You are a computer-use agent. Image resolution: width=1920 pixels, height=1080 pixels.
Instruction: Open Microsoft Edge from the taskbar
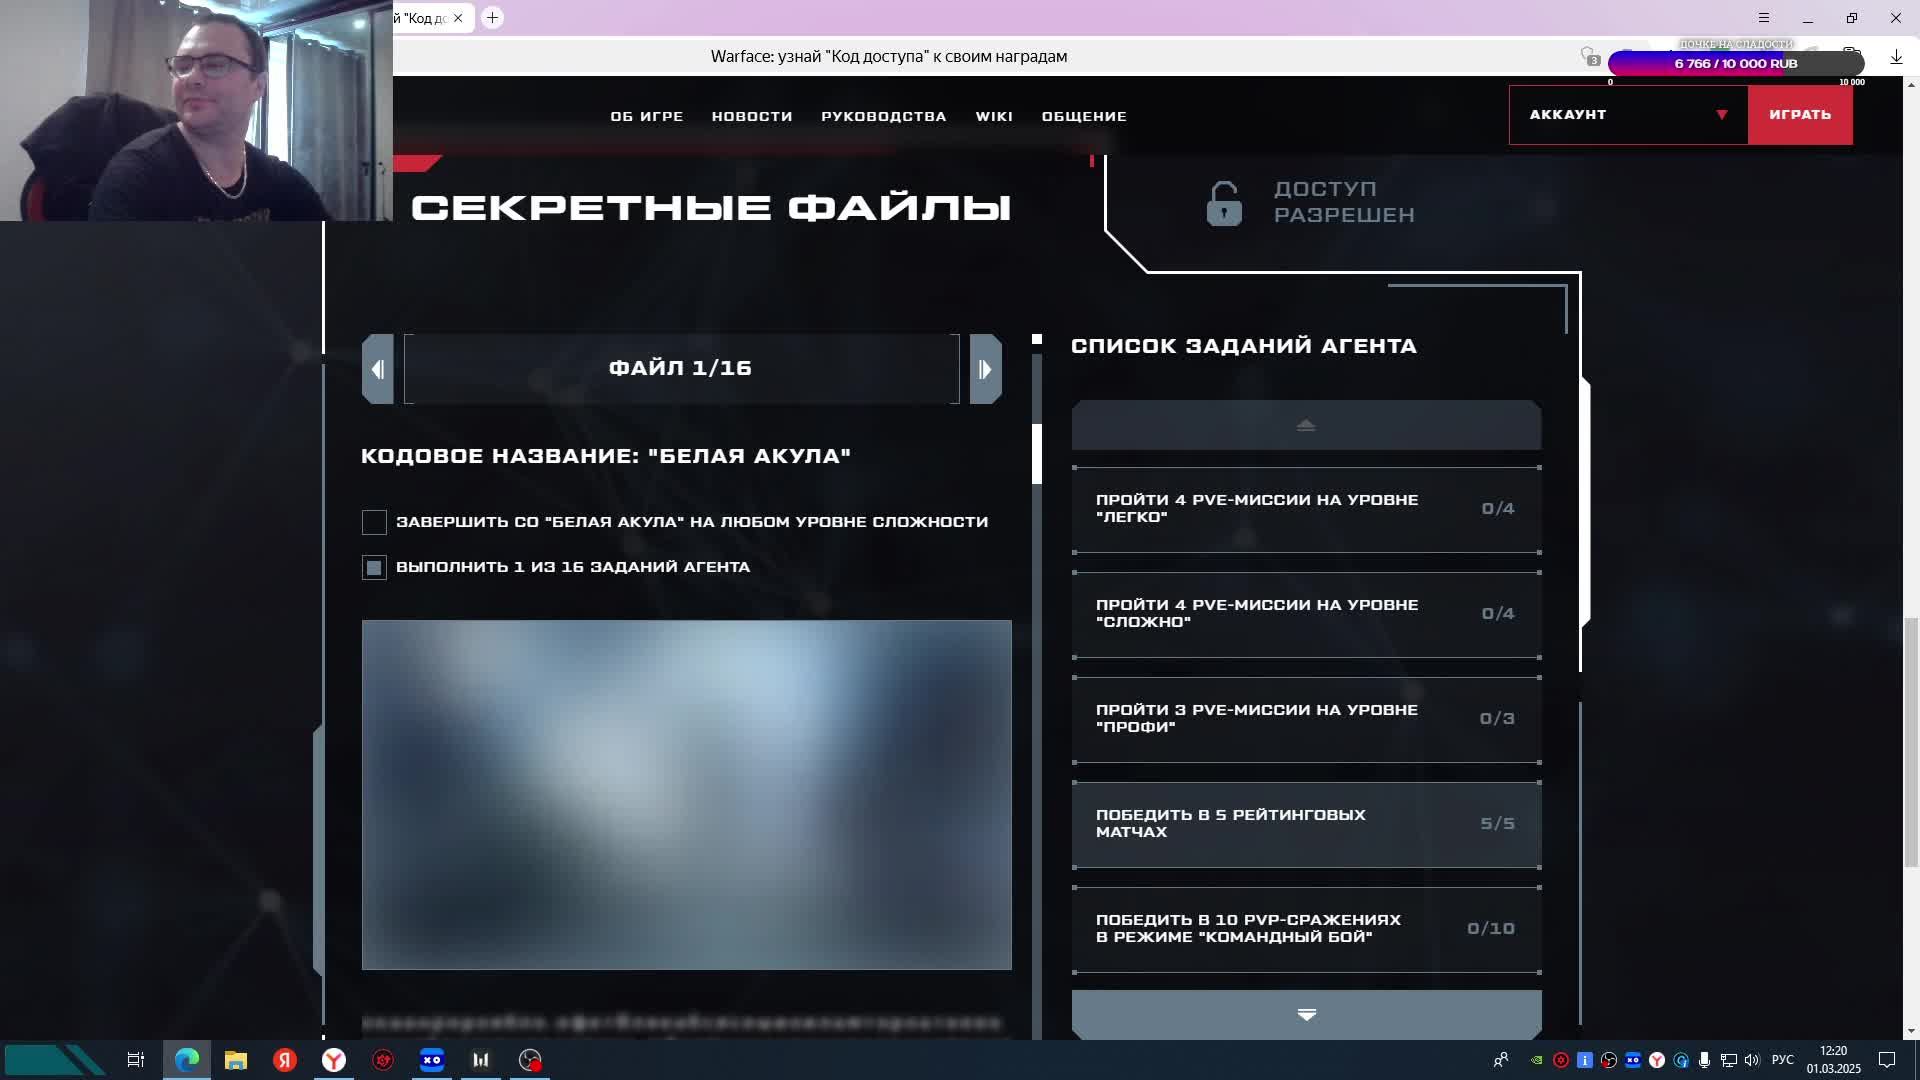tap(187, 1060)
